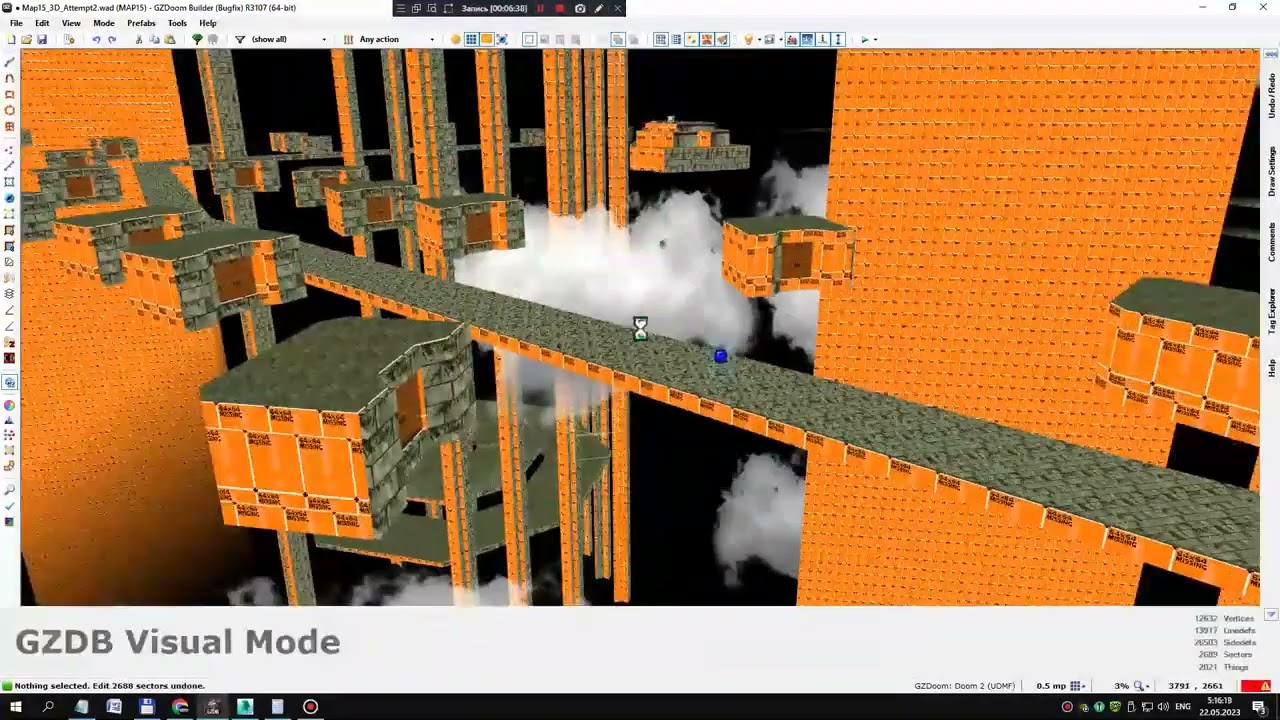The image size is (1280, 720).
Task: Open the Comments side tab
Action: tap(1272, 241)
